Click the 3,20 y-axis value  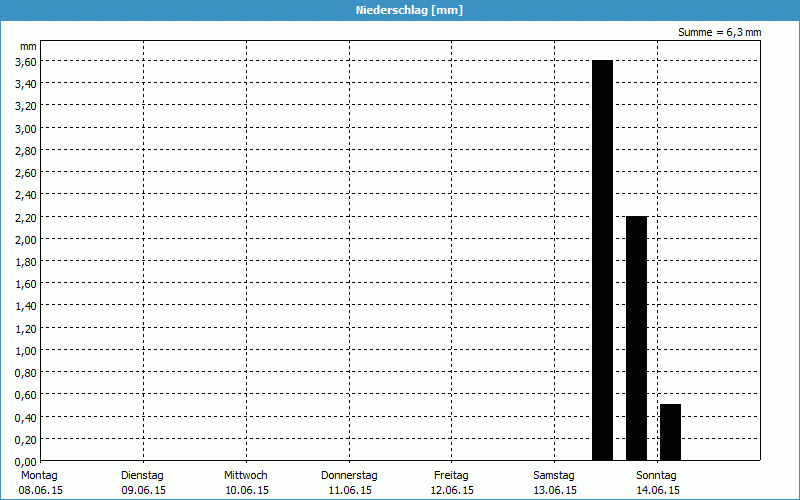[26, 106]
